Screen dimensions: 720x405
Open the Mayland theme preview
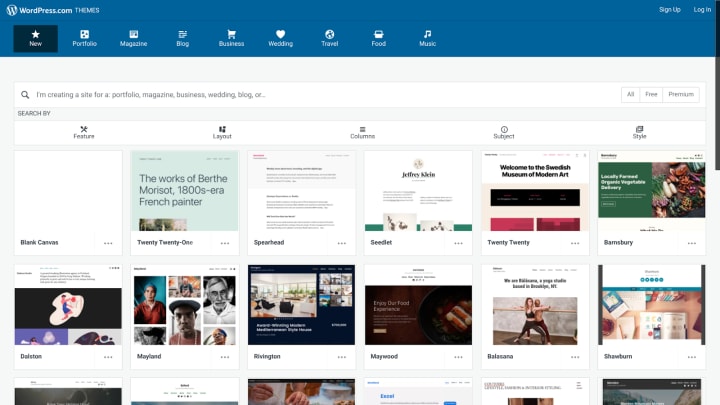click(x=185, y=305)
